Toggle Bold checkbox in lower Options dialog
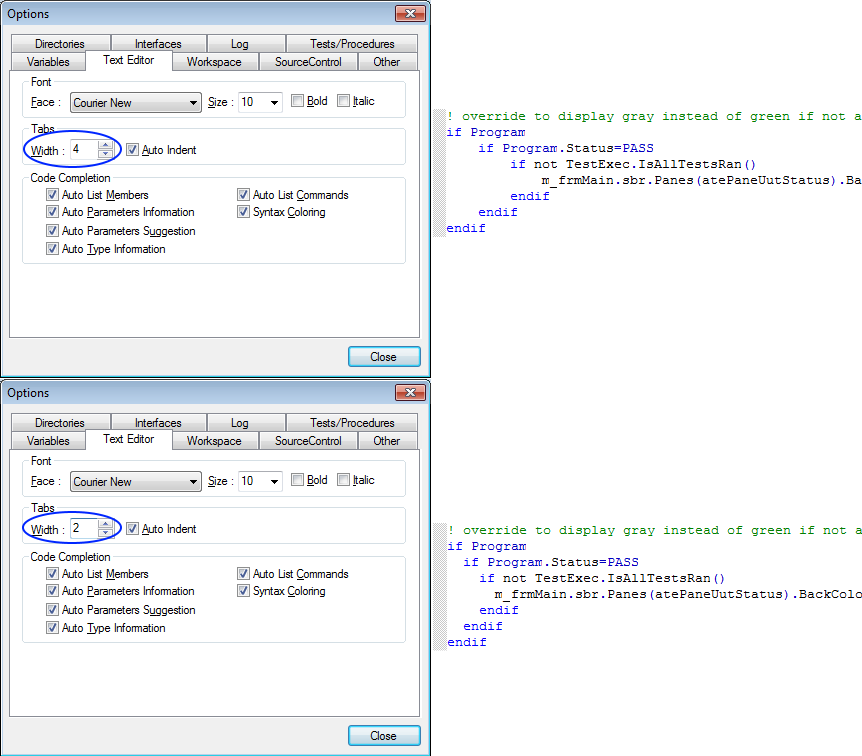 297,479
